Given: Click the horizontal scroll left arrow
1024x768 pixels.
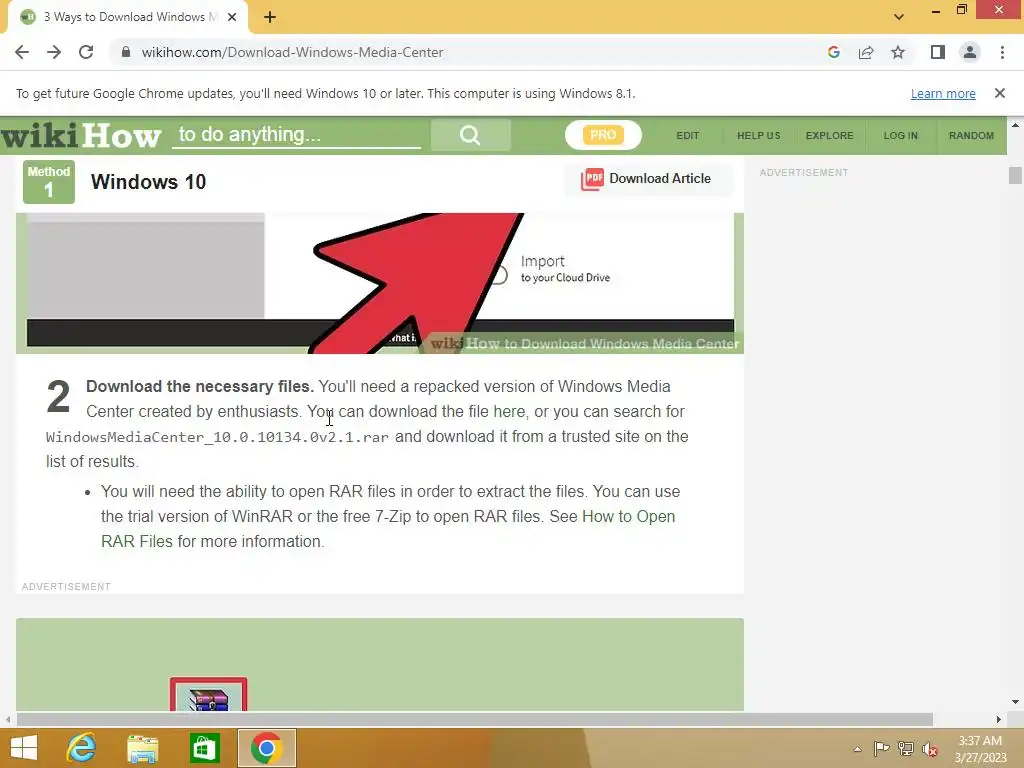Looking at the screenshot, I should 8,720.
